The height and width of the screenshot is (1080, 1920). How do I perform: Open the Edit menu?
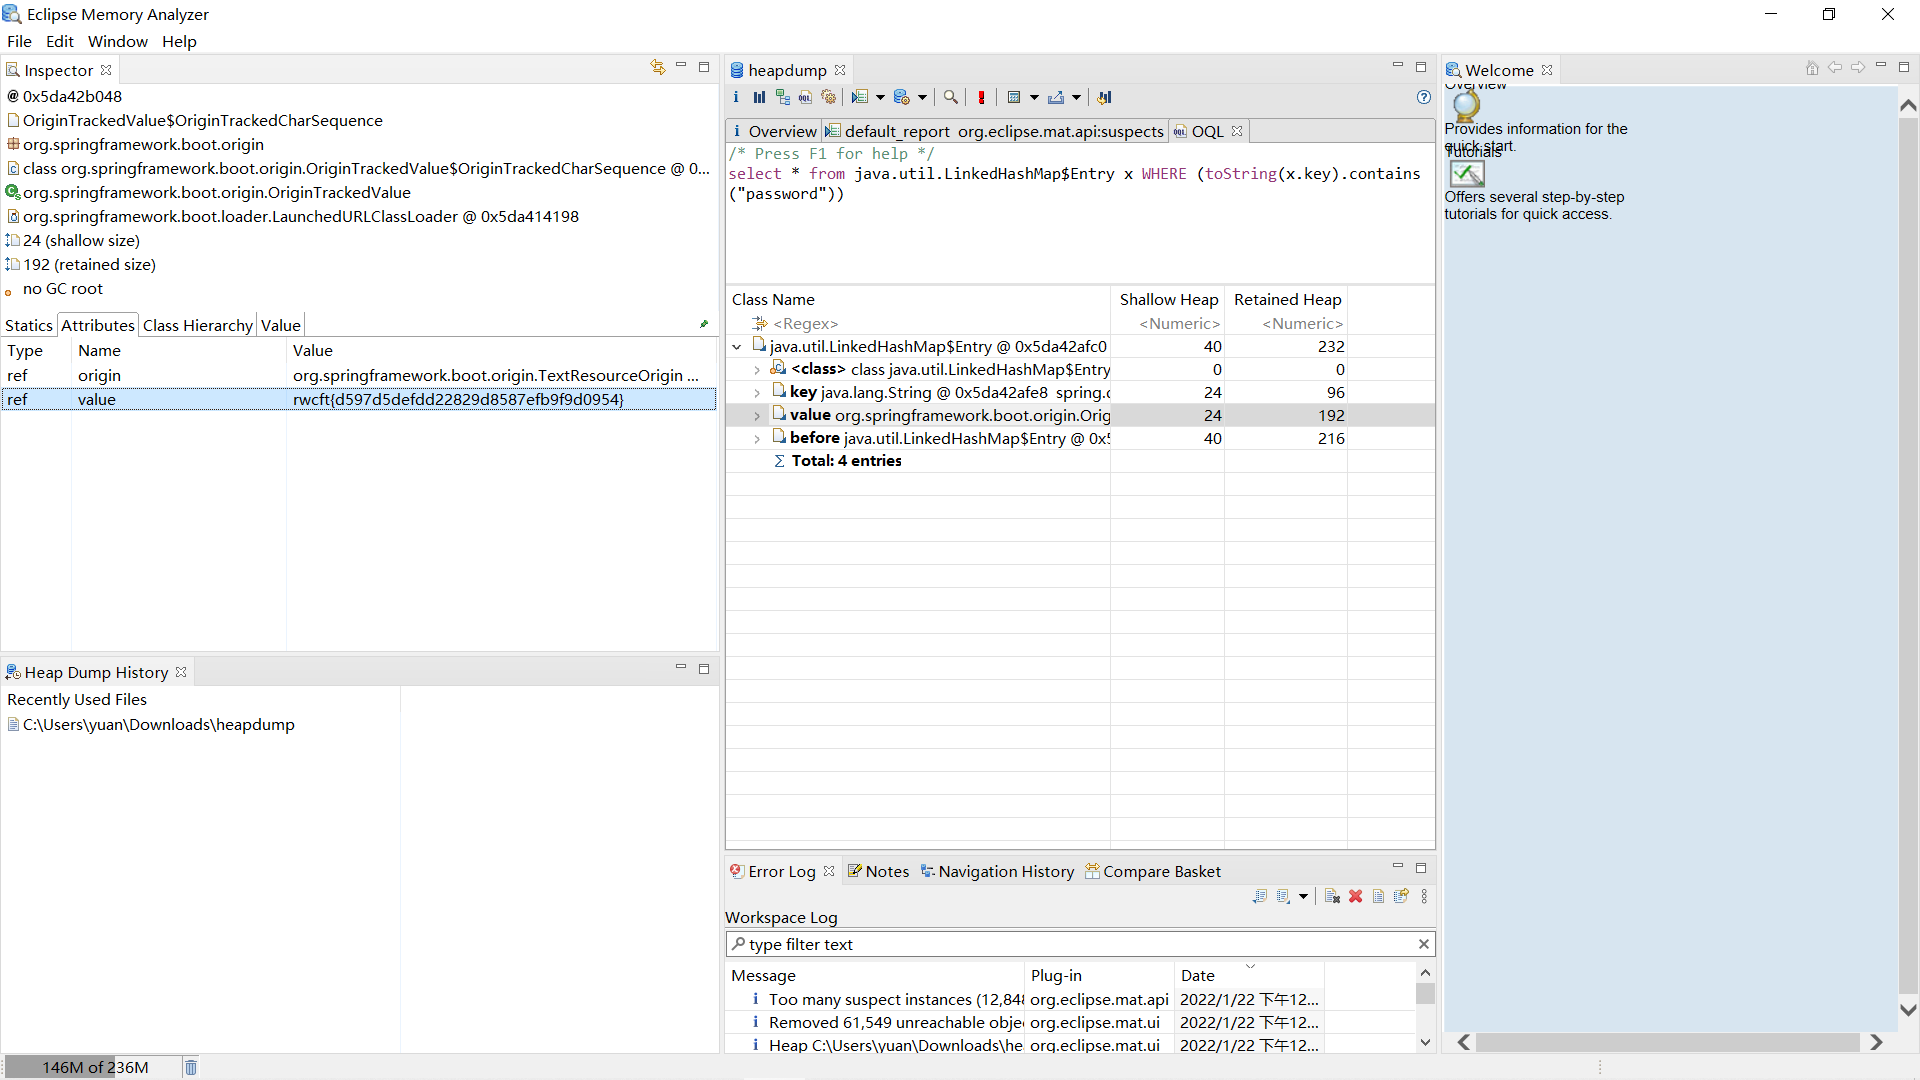[60, 41]
